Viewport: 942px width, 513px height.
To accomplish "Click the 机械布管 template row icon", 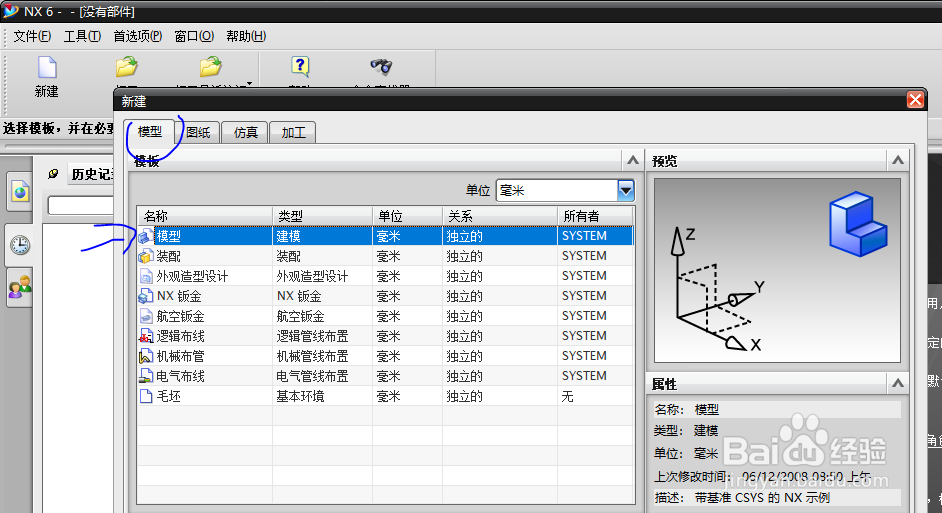I will pyautogui.click(x=145, y=356).
